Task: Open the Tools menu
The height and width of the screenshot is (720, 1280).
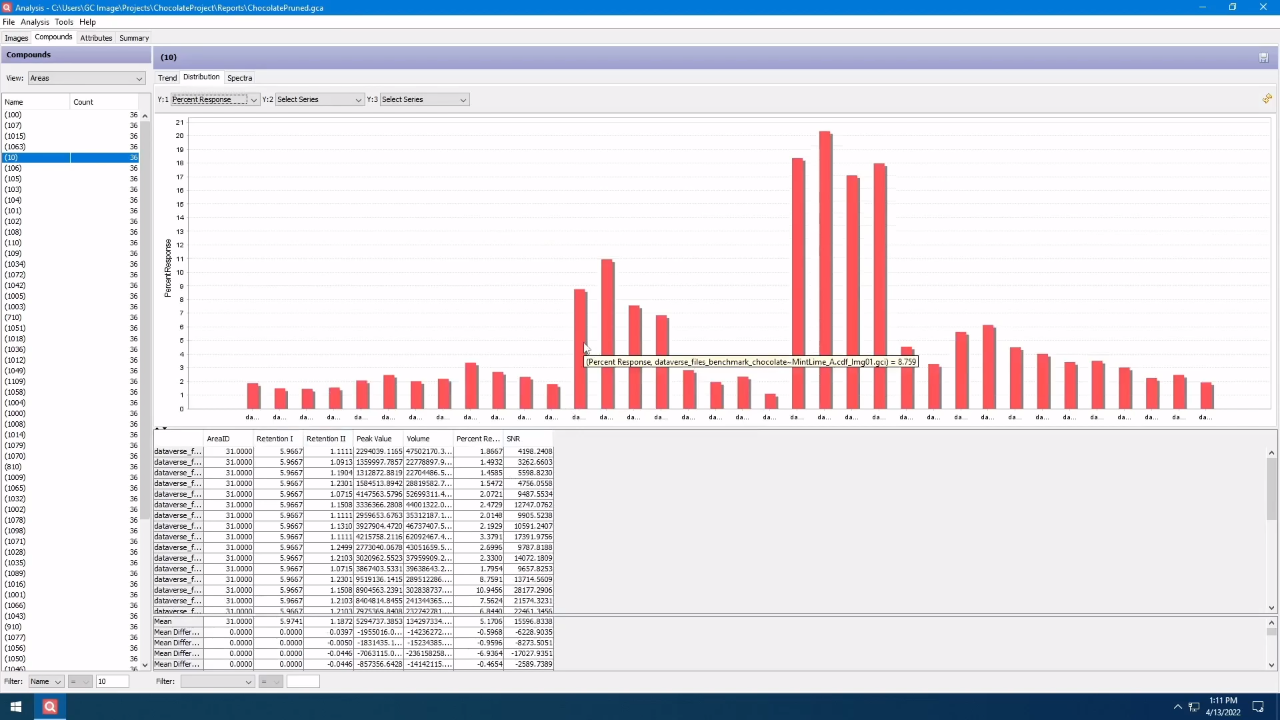Action: point(64,22)
